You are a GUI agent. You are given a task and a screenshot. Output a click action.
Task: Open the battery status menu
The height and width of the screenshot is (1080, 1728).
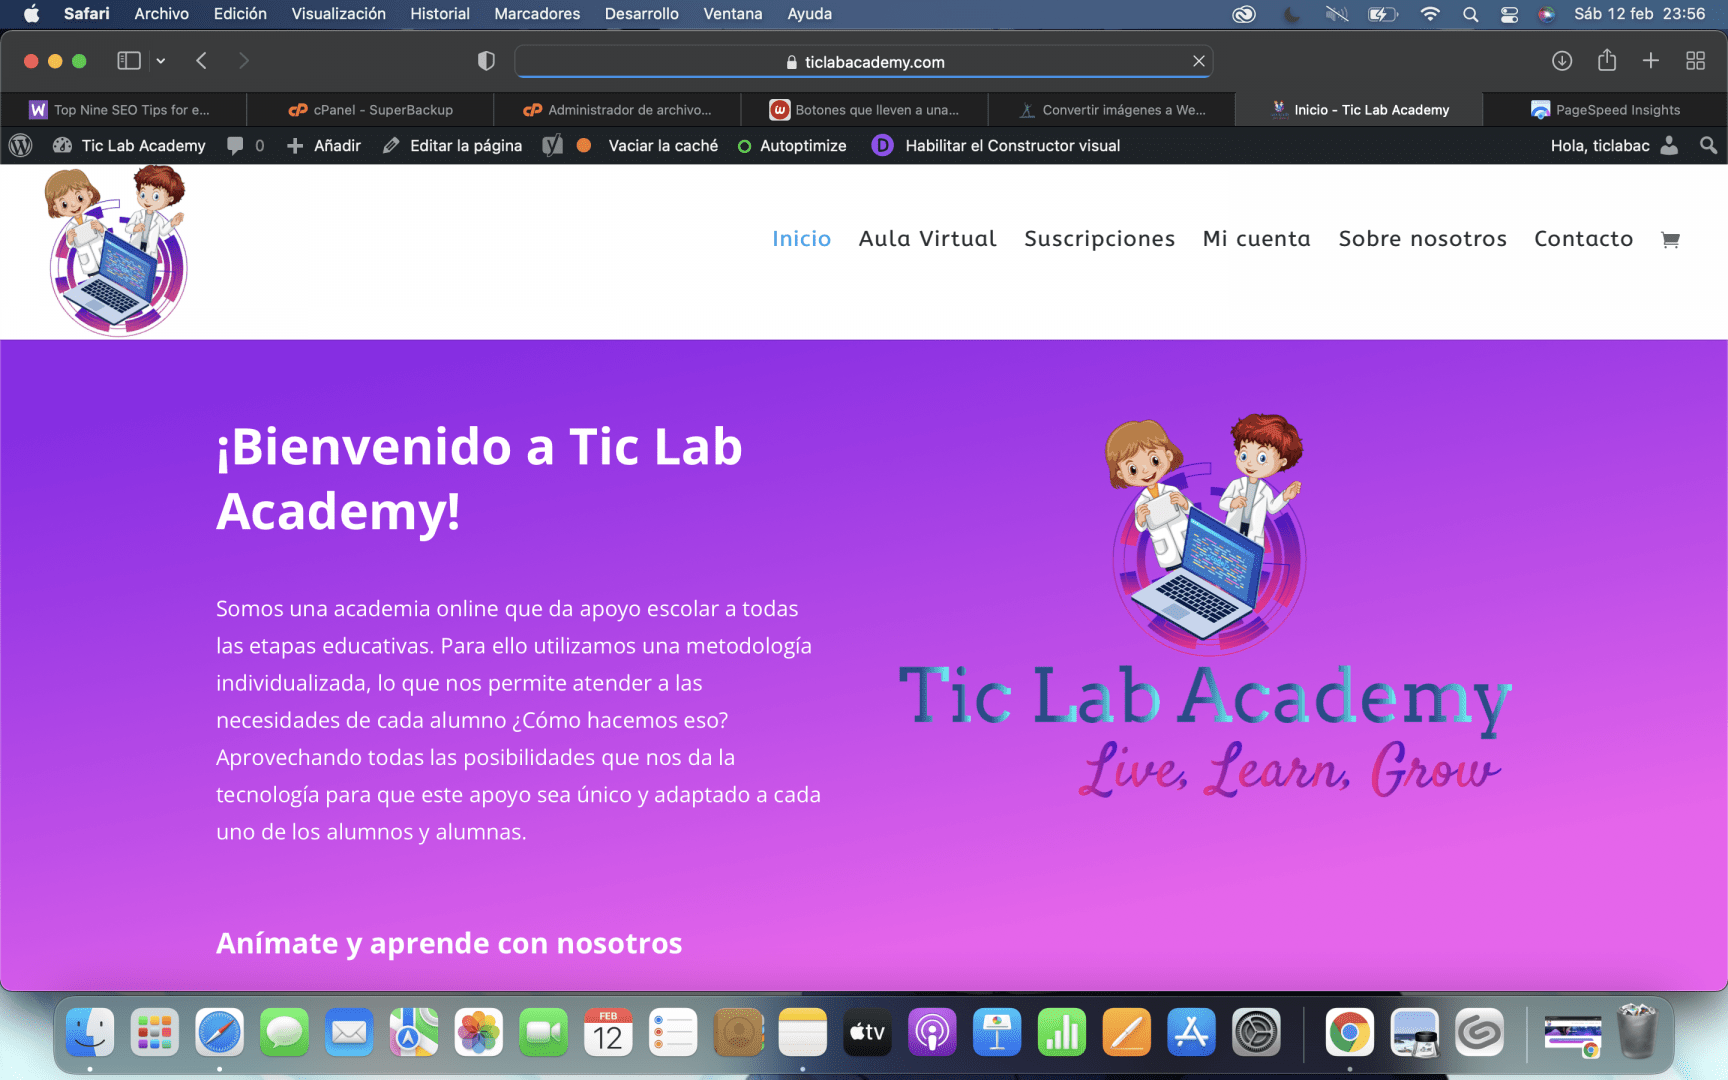coord(1383,14)
